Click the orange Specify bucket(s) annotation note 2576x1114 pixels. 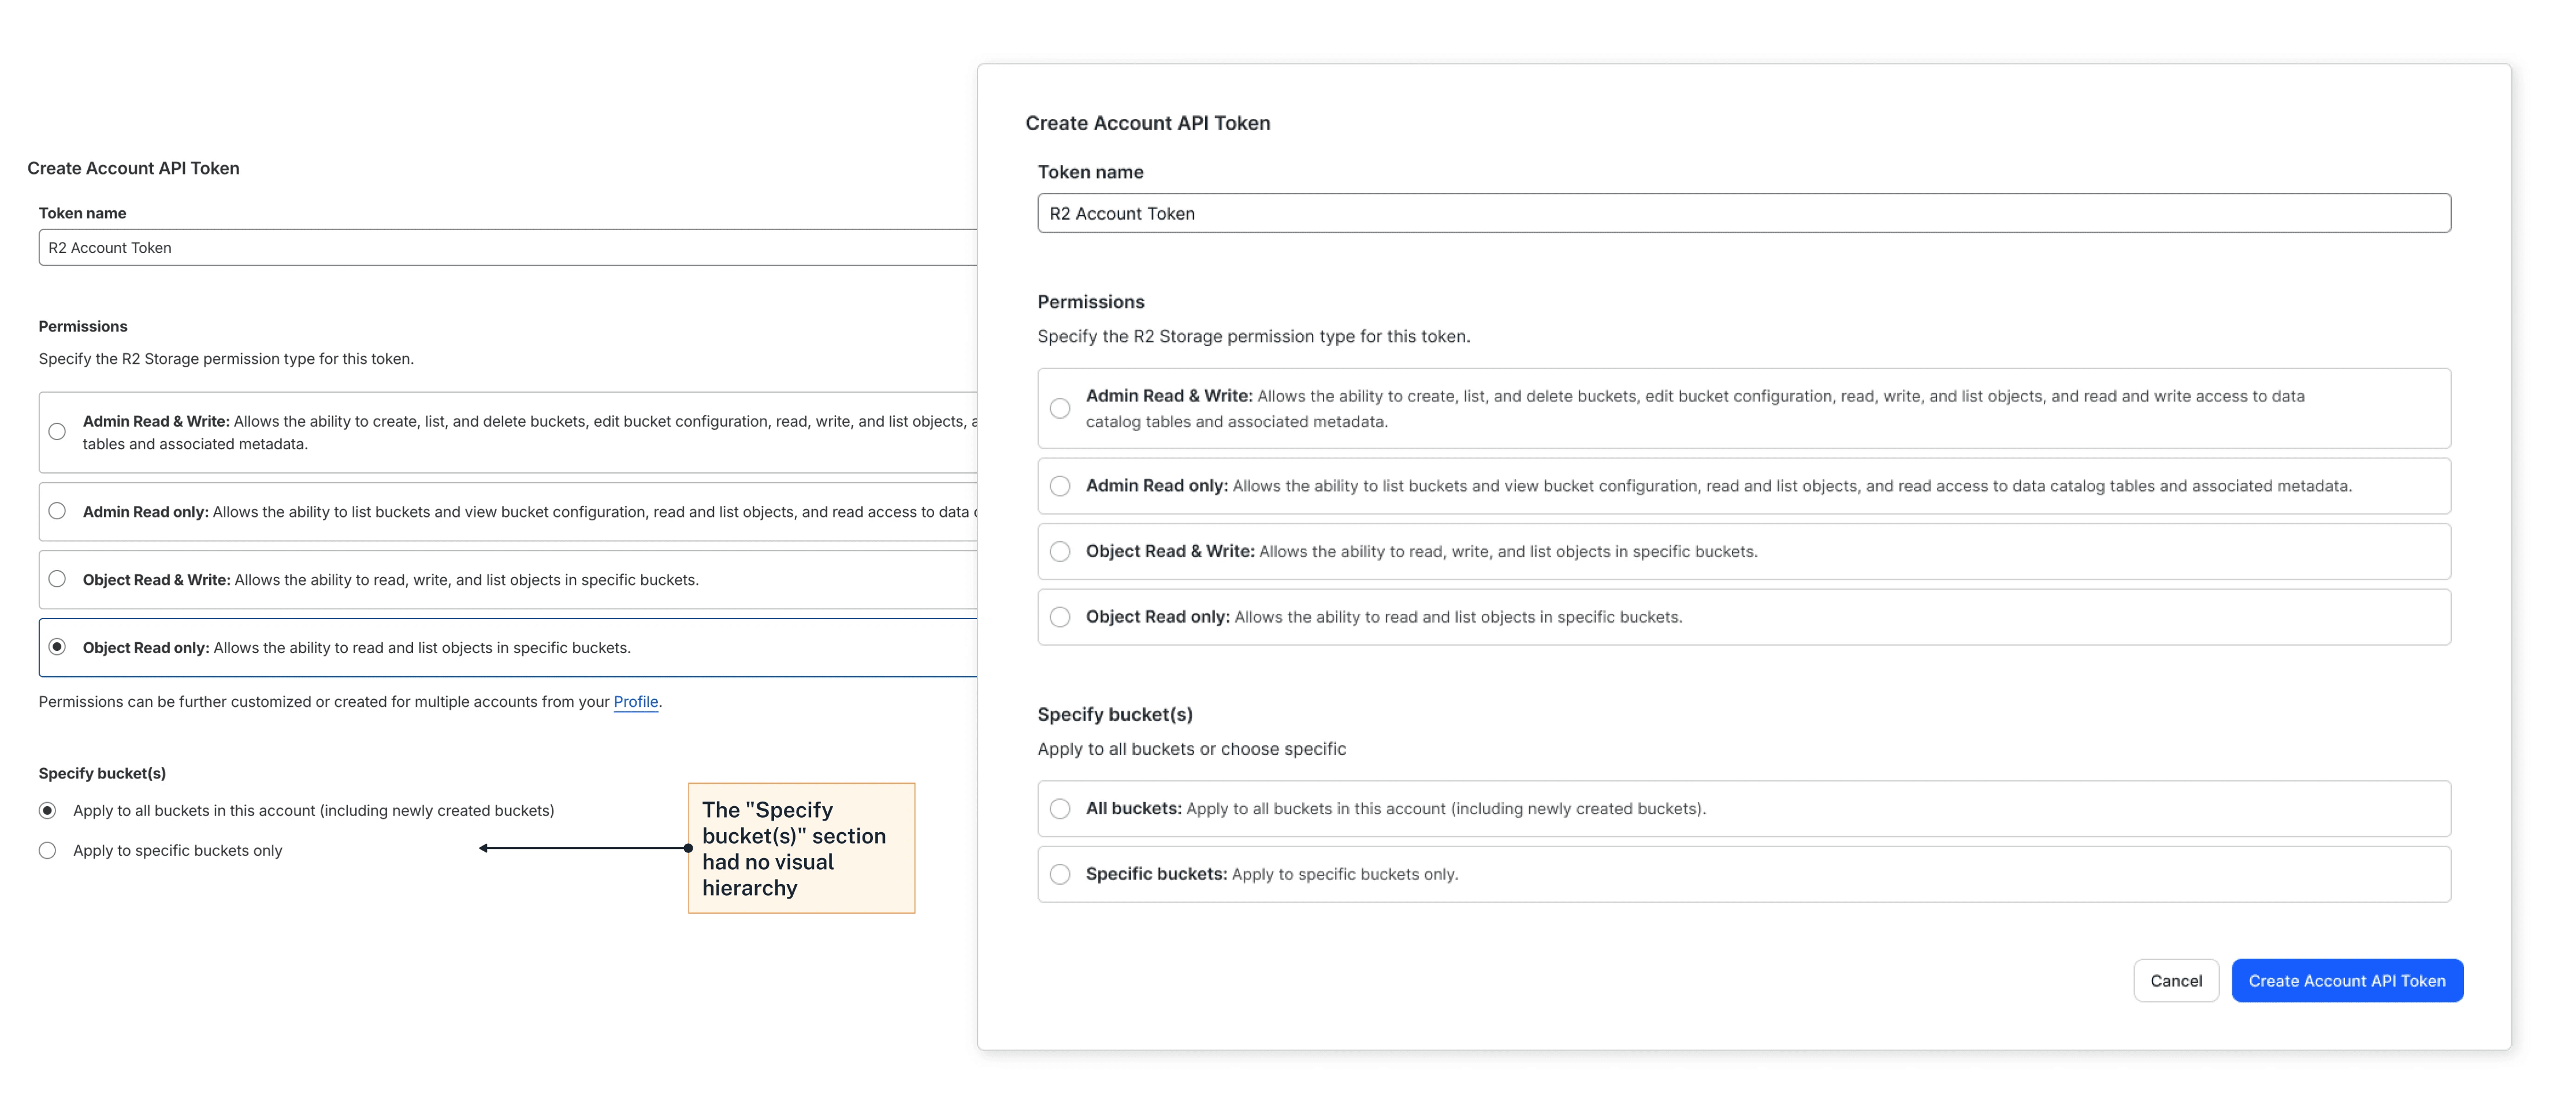pos(801,848)
